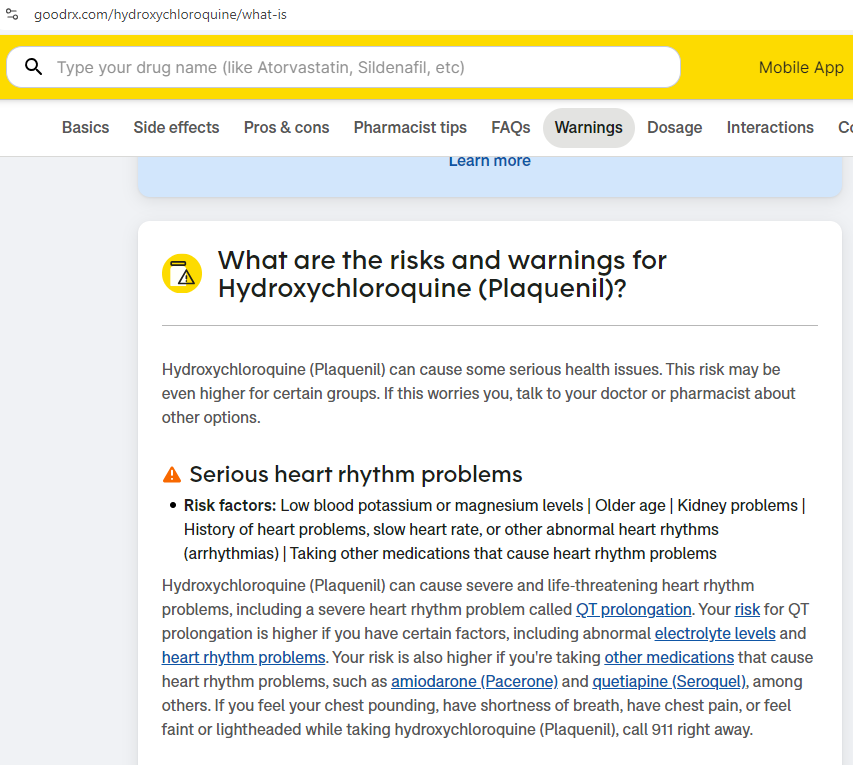
Task: Open the QT prolongation link
Action: pyautogui.click(x=634, y=609)
